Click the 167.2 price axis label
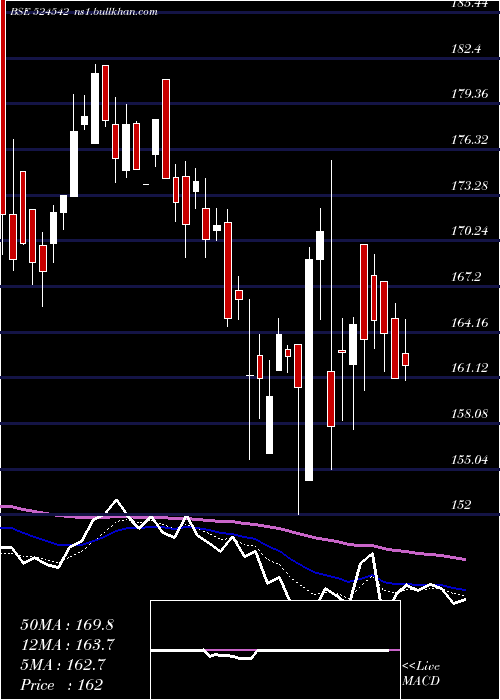The height and width of the screenshot is (700, 500). (x=467, y=277)
